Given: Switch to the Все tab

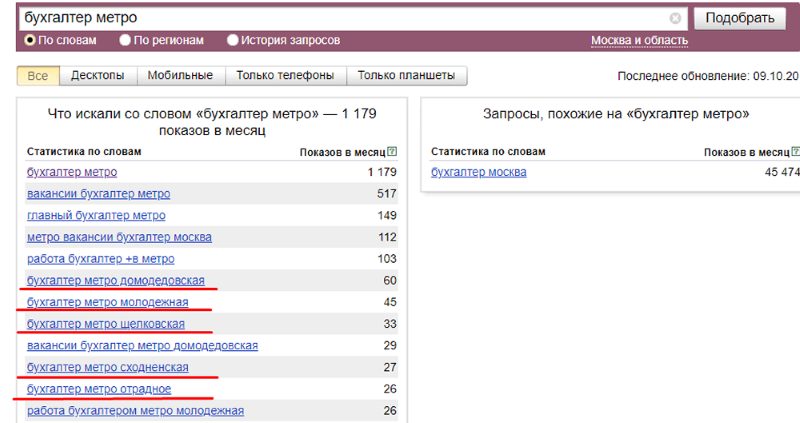Looking at the screenshot, I should point(38,76).
